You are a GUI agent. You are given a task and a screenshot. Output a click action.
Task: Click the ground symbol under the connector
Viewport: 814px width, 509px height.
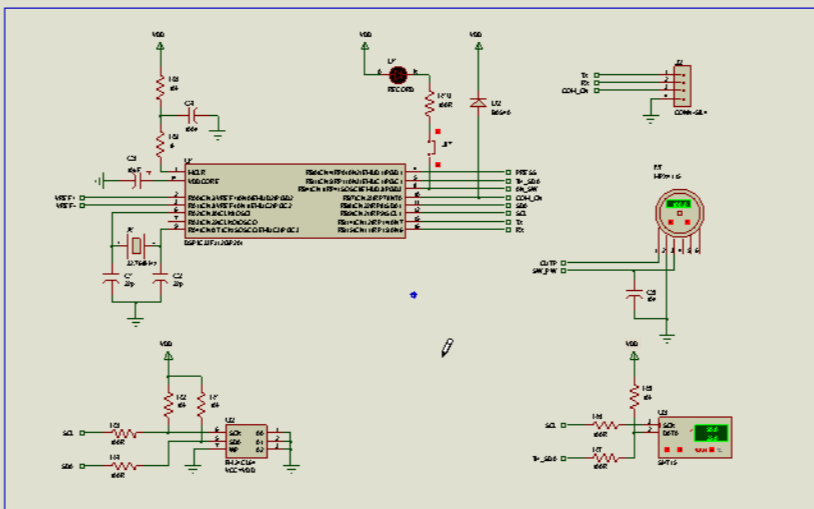(x=651, y=119)
